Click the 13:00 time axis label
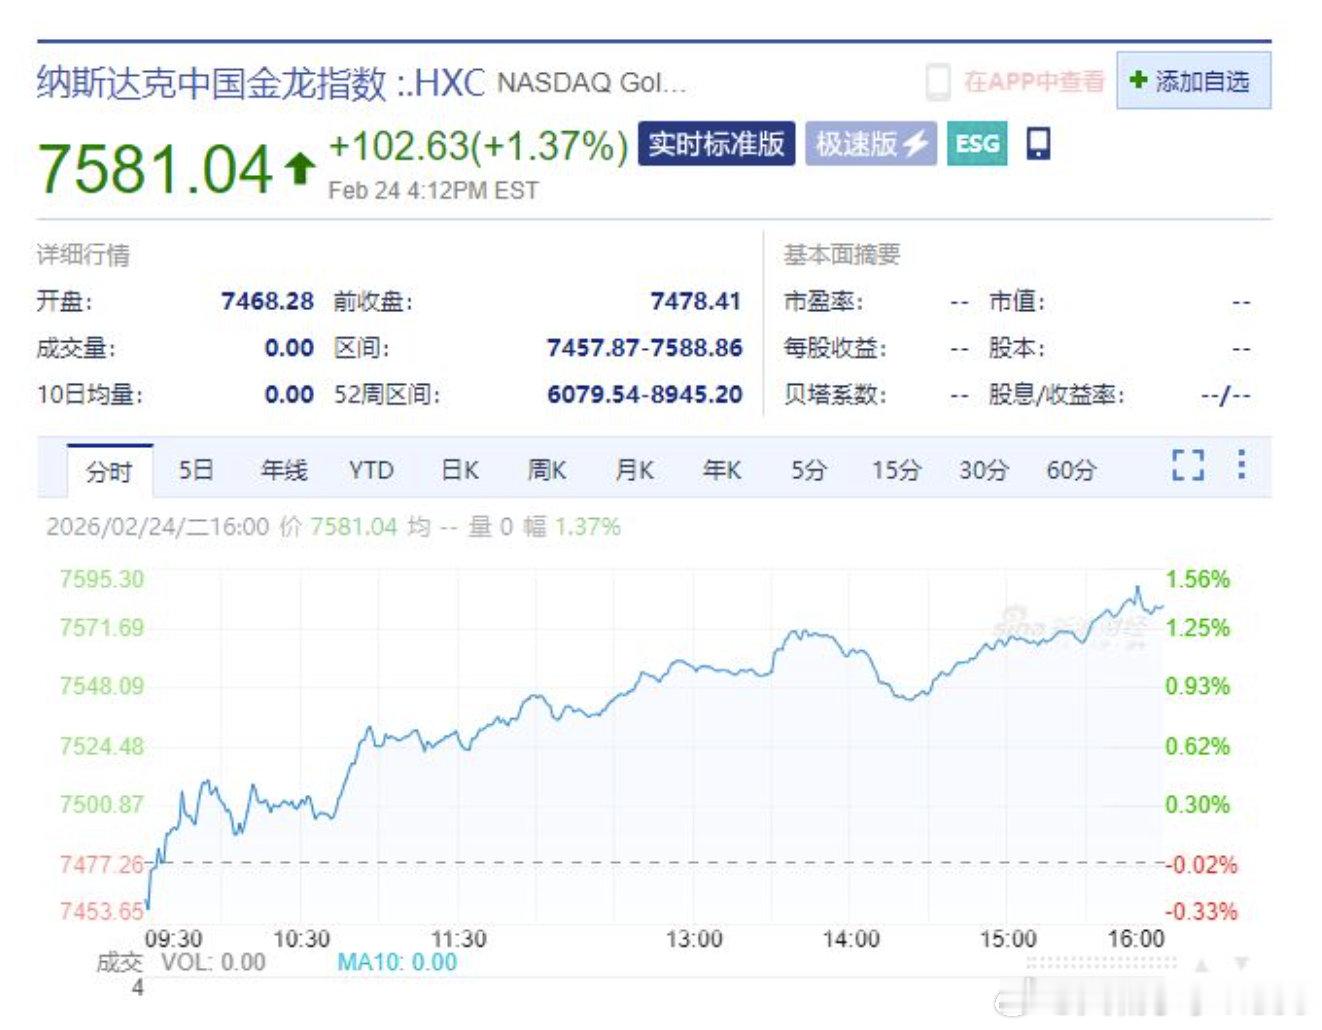Image resolution: width=1322 pixels, height=1030 pixels. point(694,939)
